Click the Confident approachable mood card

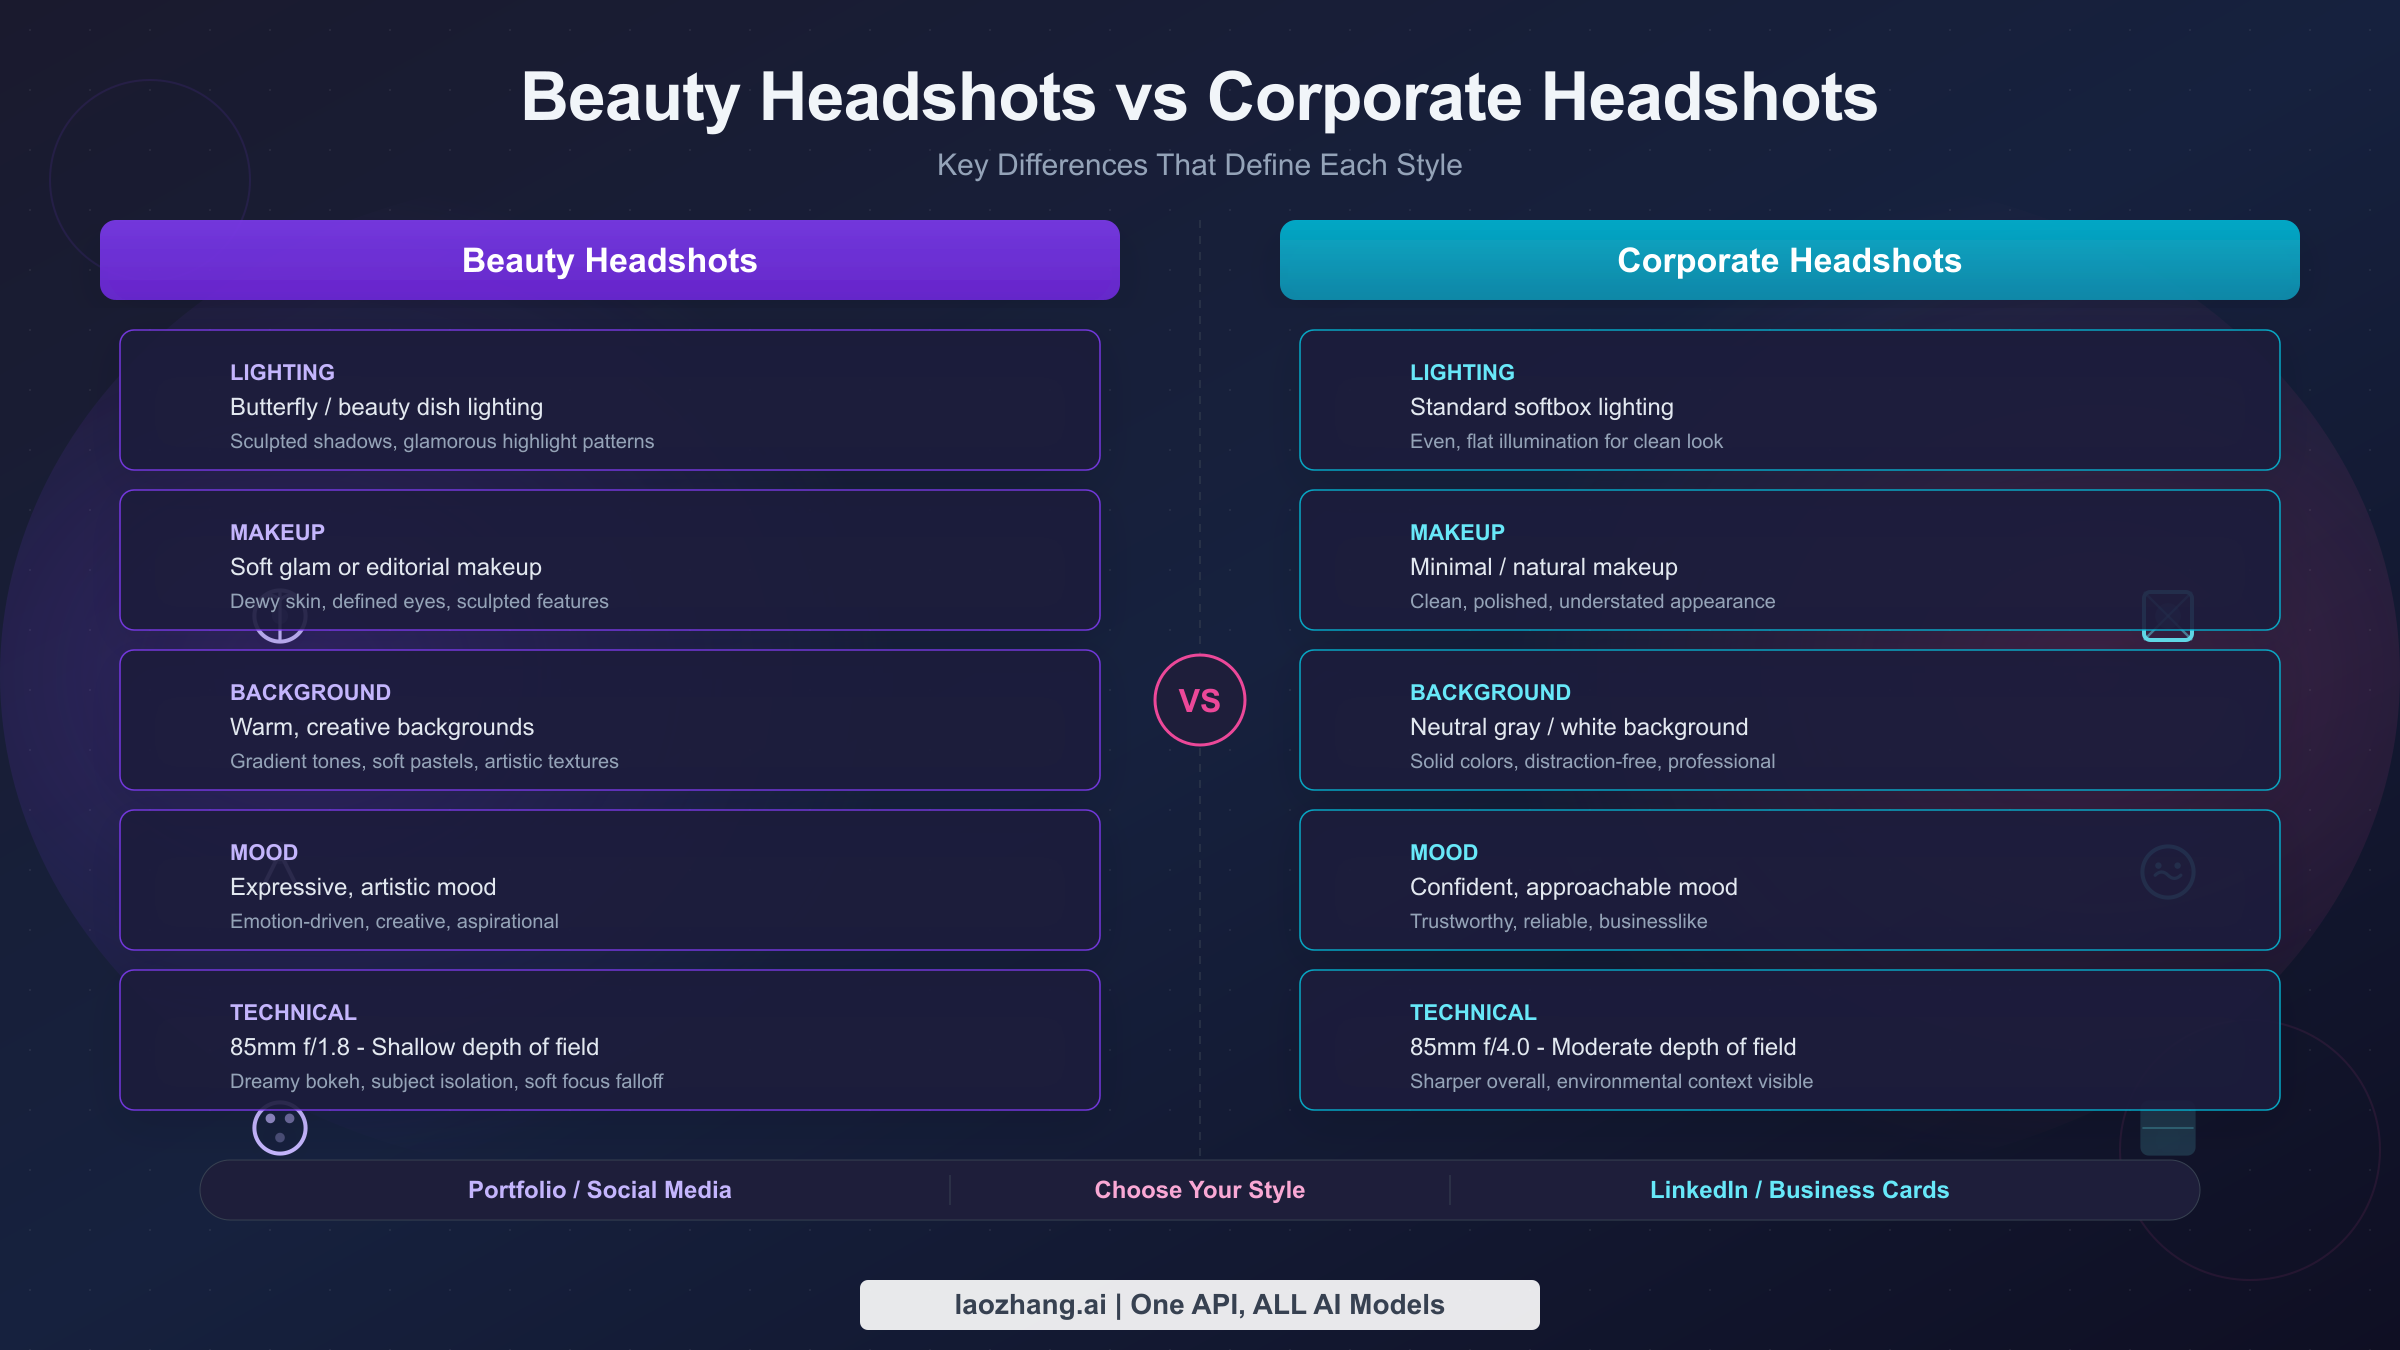click(1789, 880)
